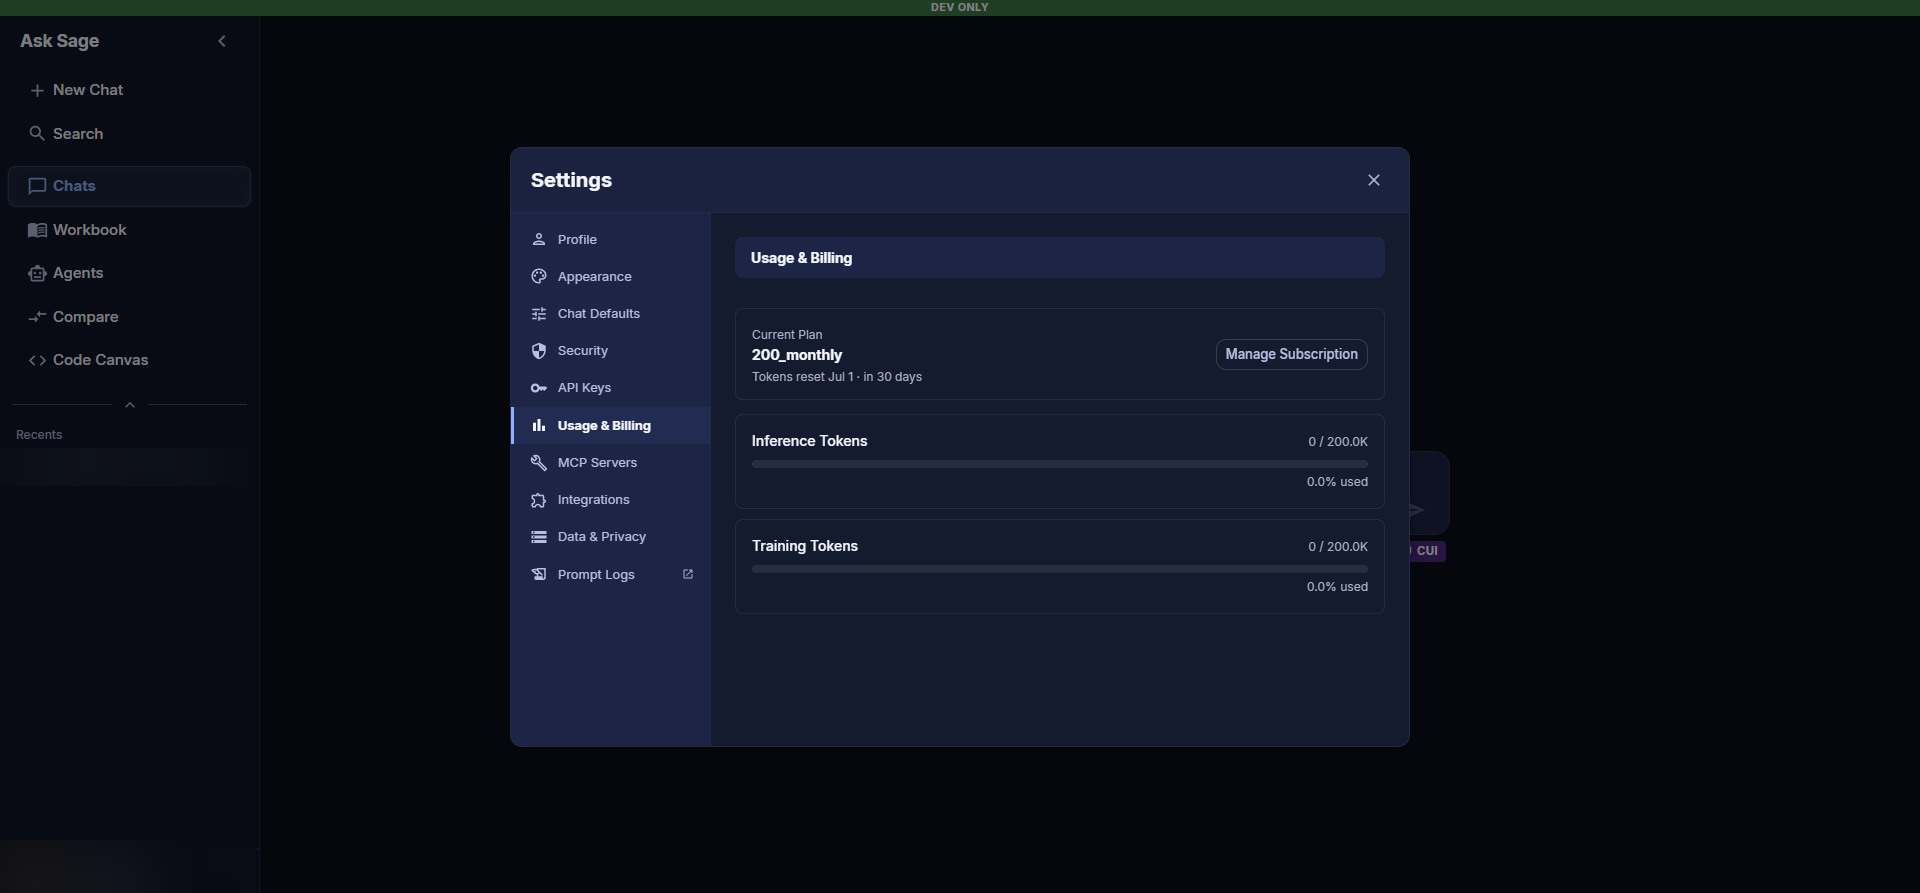Click the Inference Tokens usage bar
Viewport: 1920px width, 893px height.
click(1060, 464)
